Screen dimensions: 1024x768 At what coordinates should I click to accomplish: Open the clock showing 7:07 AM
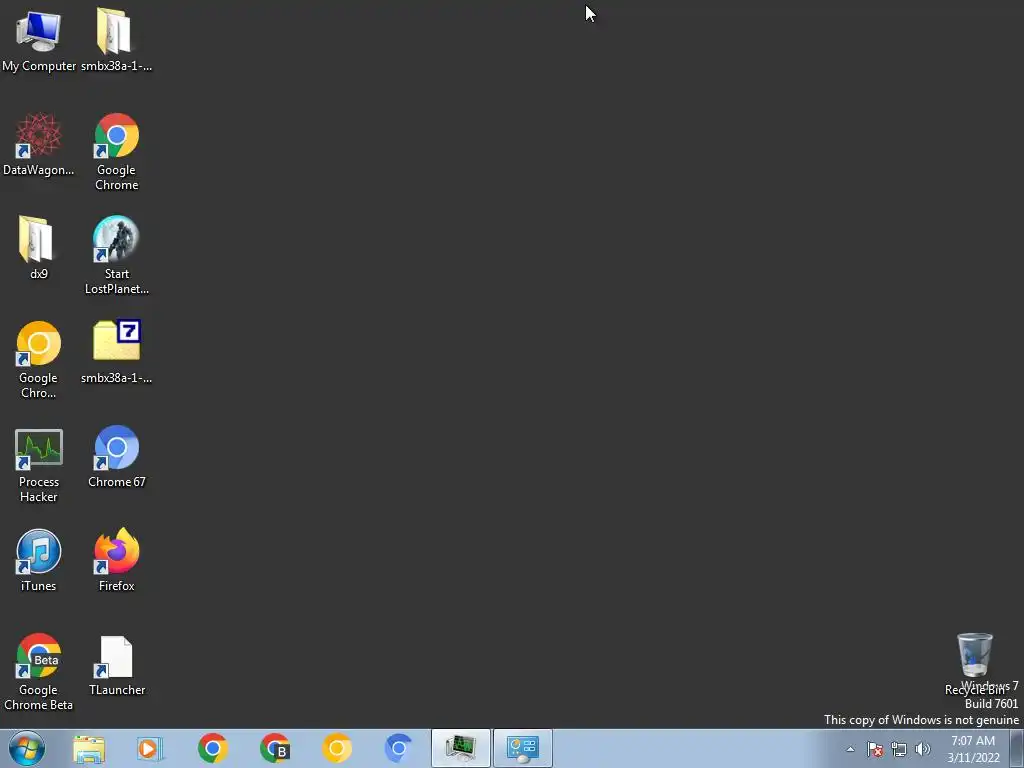[x=973, y=749]
